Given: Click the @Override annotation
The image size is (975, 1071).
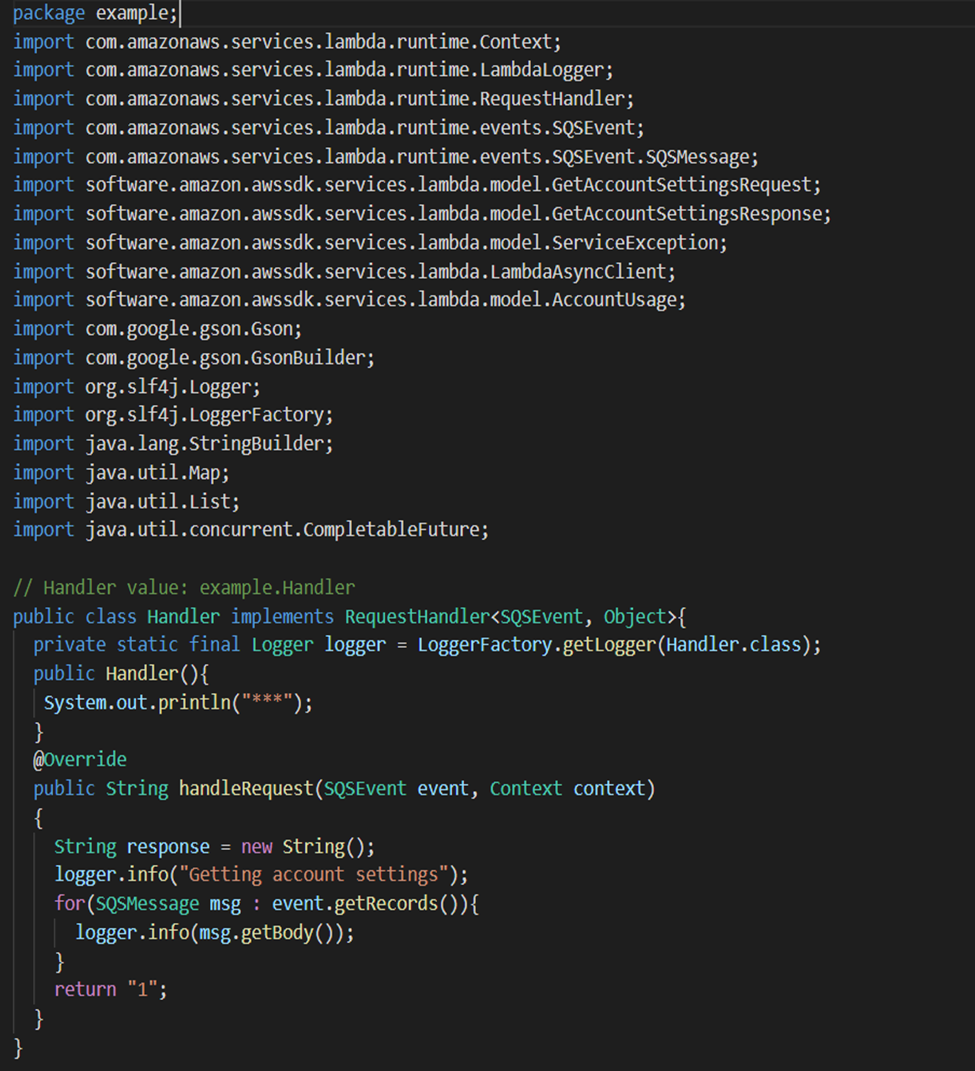Looking at the screenshot, I should pos(80,760).
